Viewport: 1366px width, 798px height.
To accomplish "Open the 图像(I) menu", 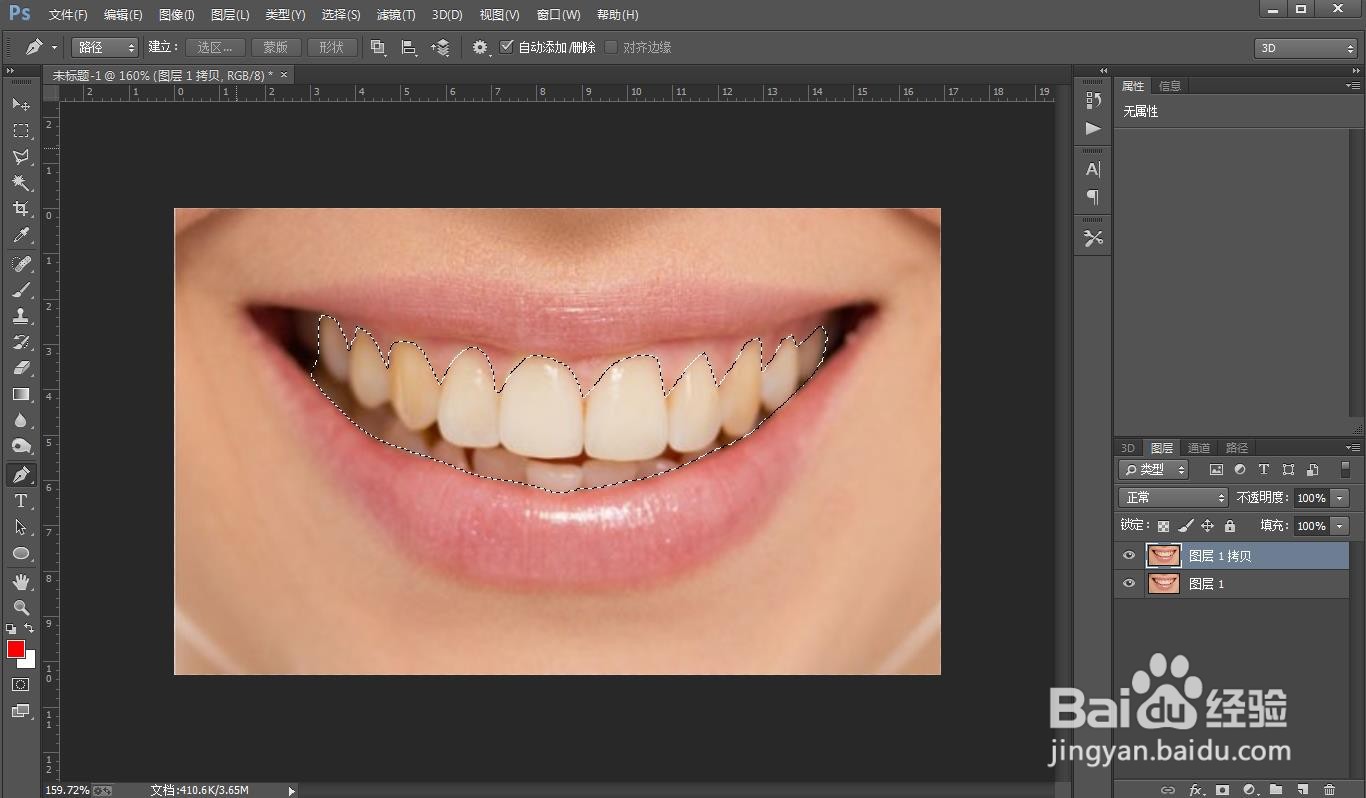I will coord(177,15).
